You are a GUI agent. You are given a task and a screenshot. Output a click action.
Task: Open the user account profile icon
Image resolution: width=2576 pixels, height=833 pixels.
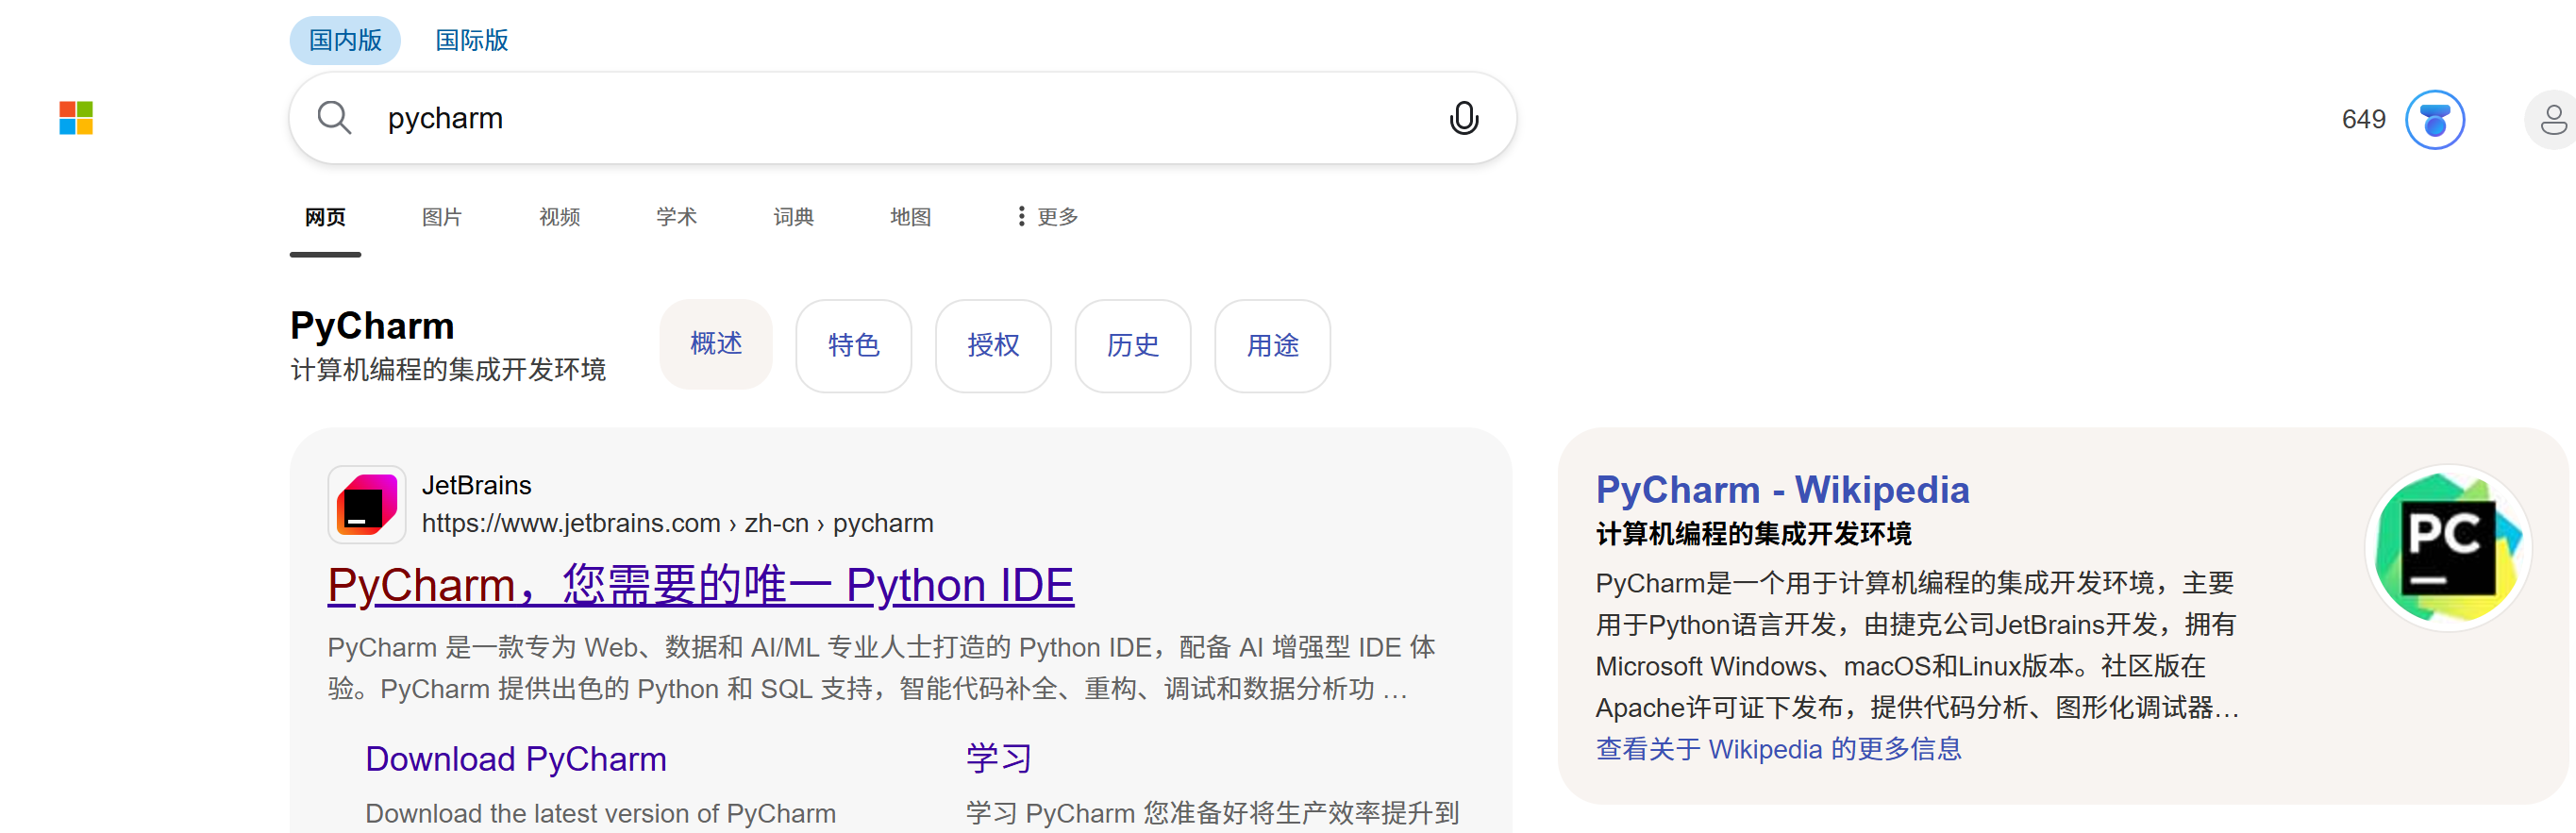click(x=2552, y=119)
